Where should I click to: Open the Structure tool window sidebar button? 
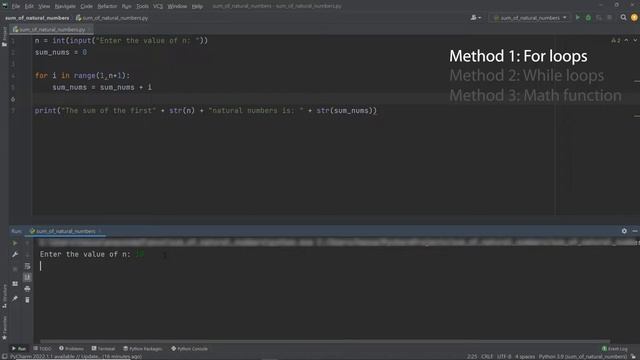pyautogui.click(x=4, y=296)
